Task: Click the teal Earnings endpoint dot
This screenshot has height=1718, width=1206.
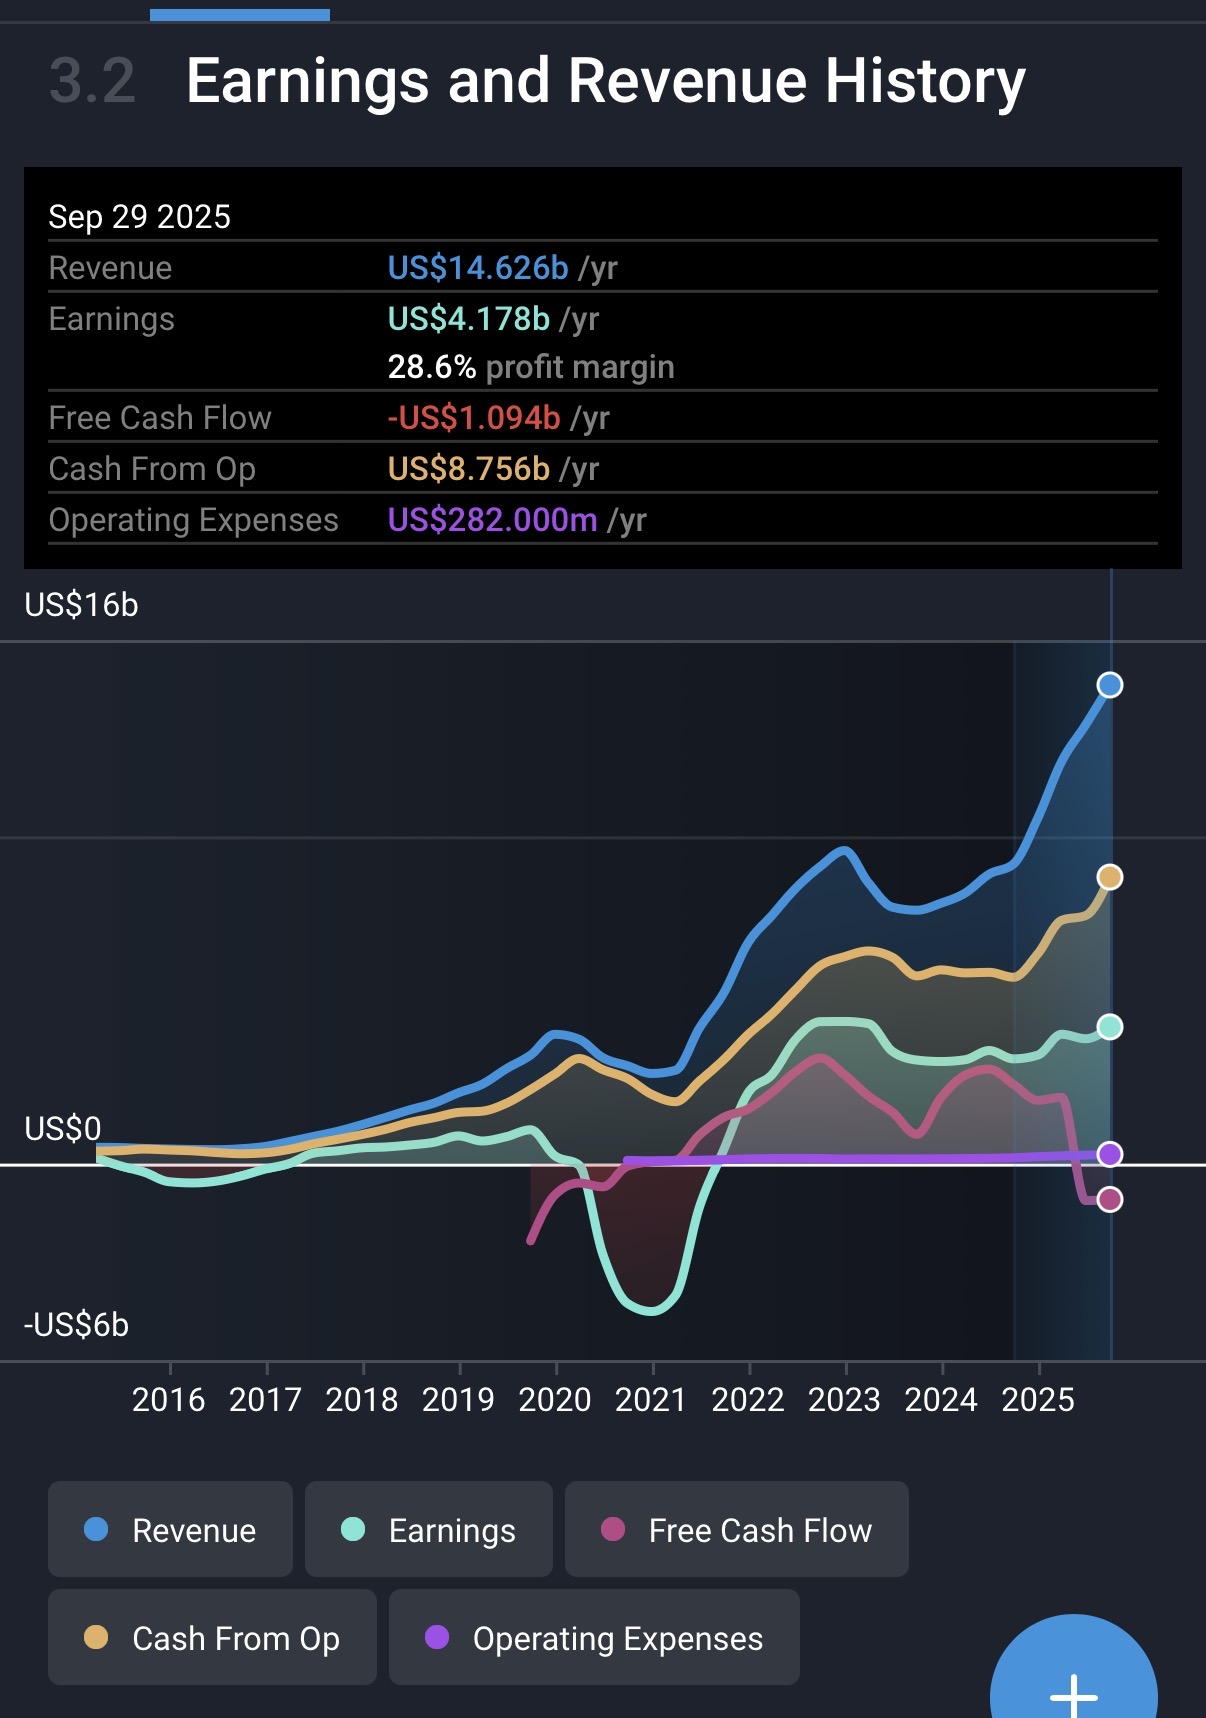Action: pos(1109,1027)
